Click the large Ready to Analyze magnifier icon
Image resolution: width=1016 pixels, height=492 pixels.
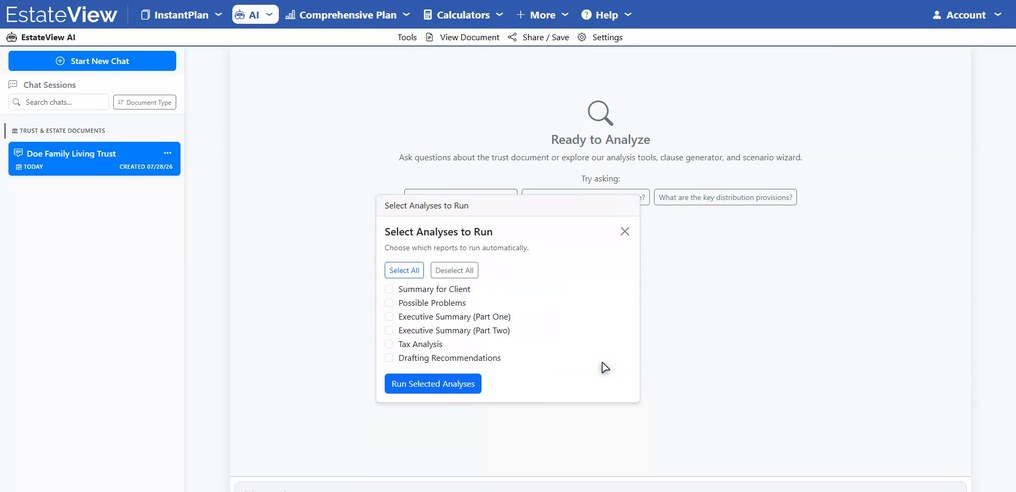[x=600, y=113]
